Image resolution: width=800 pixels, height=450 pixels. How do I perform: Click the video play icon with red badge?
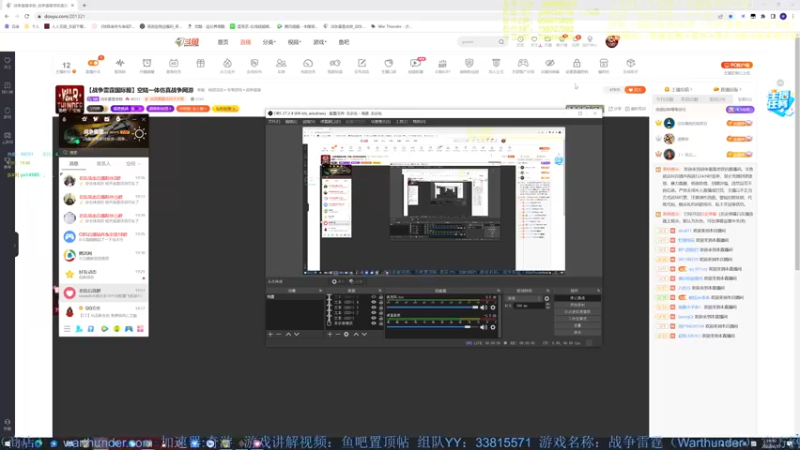(415, 63)
